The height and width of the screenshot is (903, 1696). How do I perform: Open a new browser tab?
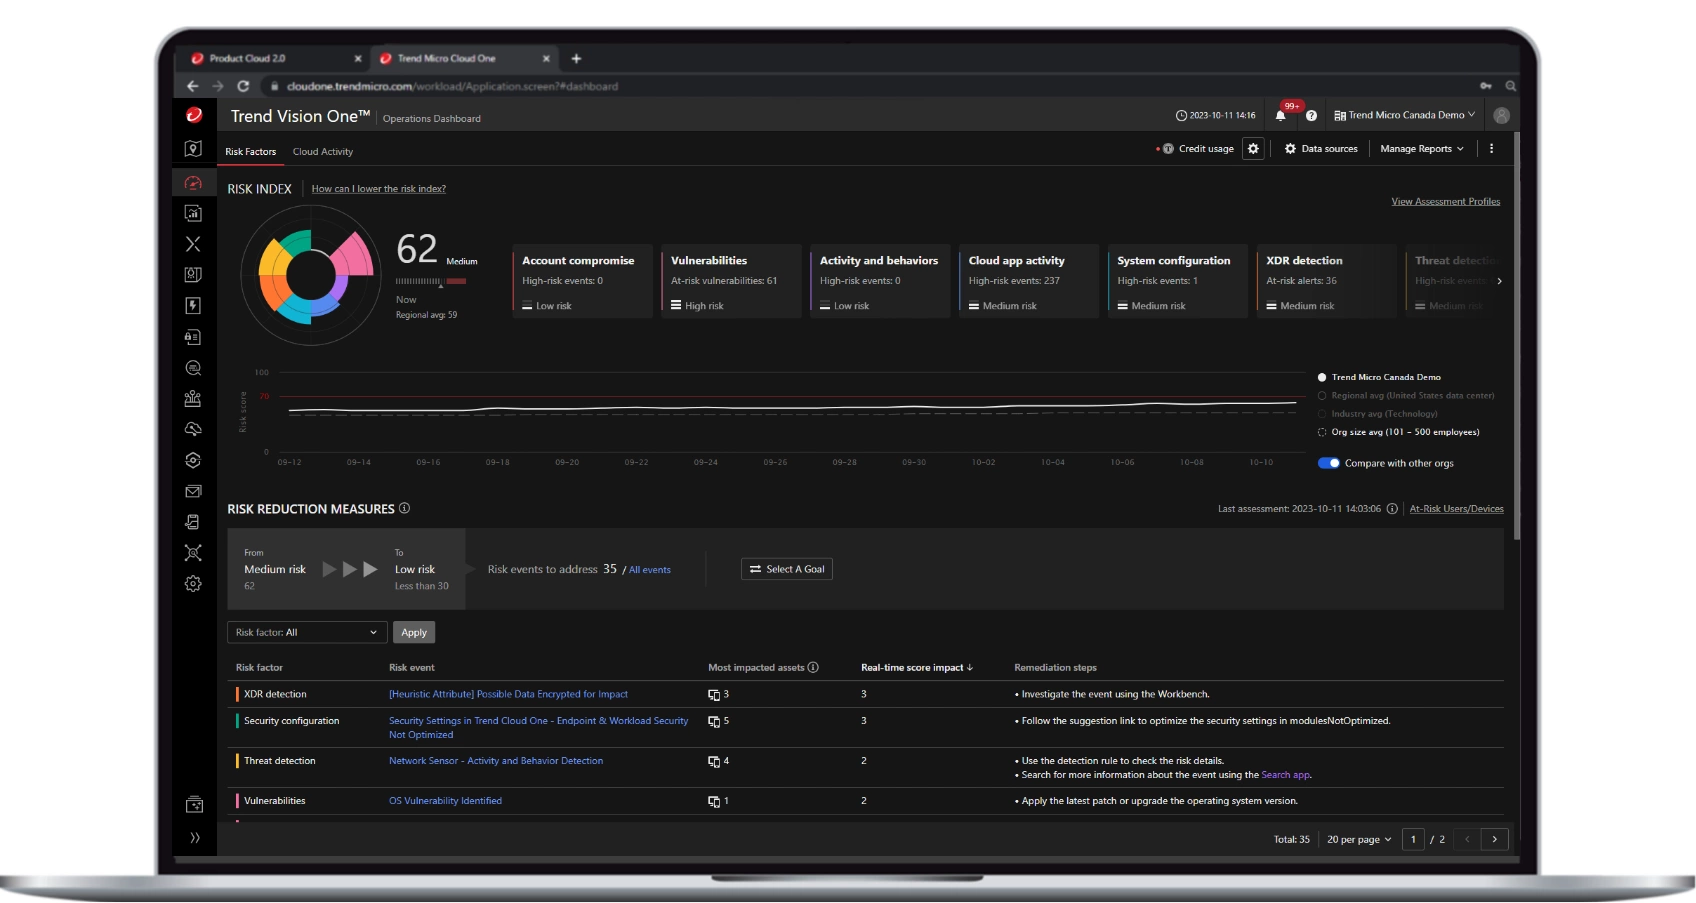coord(576,58)
